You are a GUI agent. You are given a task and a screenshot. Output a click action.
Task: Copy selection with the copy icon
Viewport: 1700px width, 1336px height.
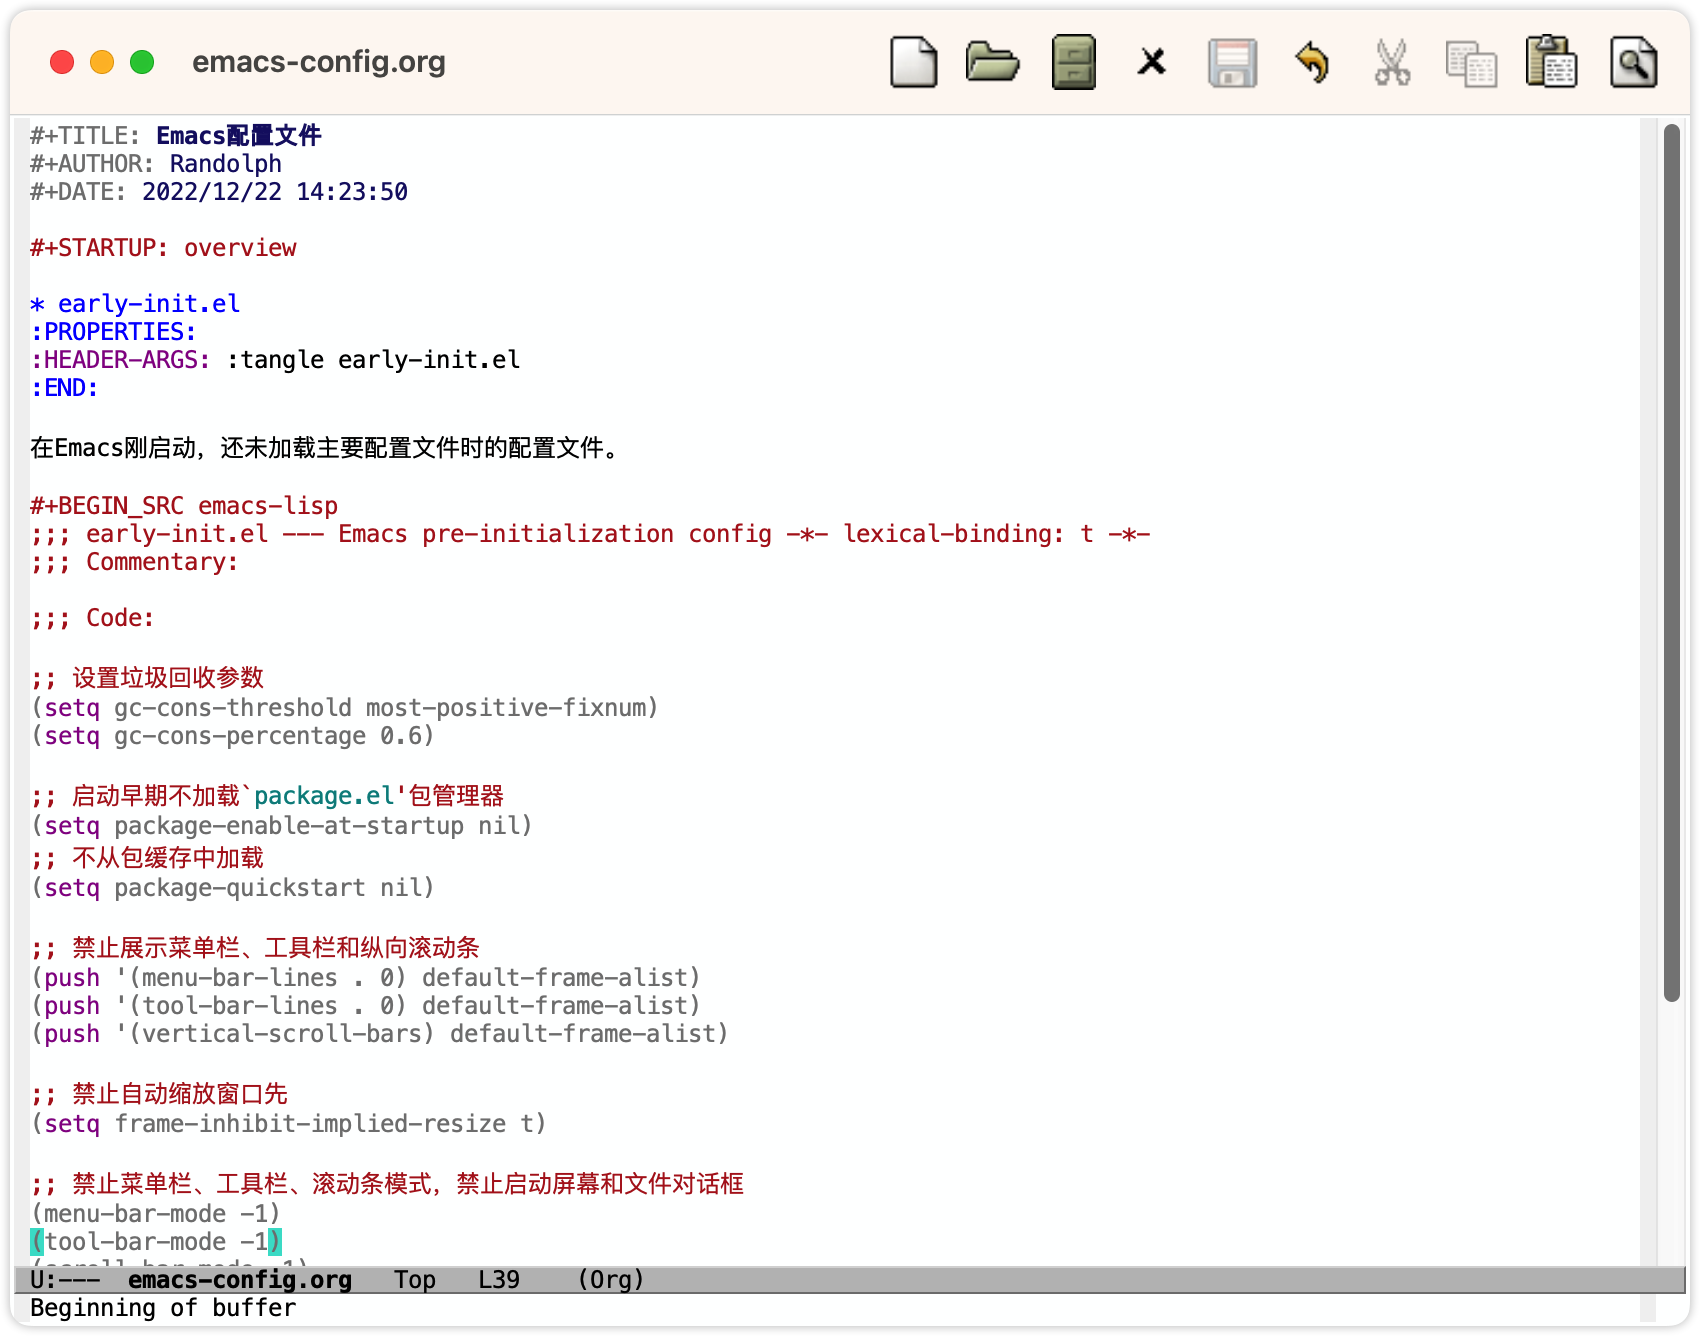(x=1471, y=64)
